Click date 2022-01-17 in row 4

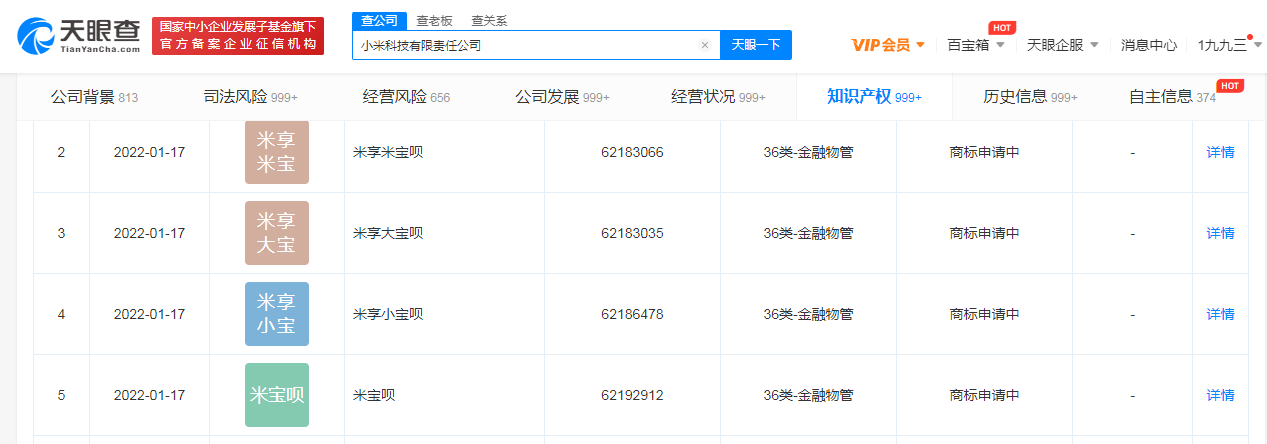coord(149,314)
